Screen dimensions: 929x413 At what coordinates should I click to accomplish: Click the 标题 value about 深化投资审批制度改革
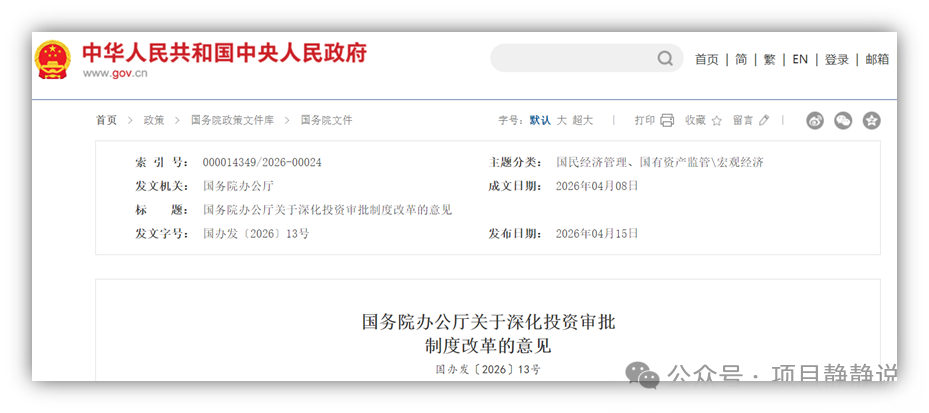tap(328, 210)
